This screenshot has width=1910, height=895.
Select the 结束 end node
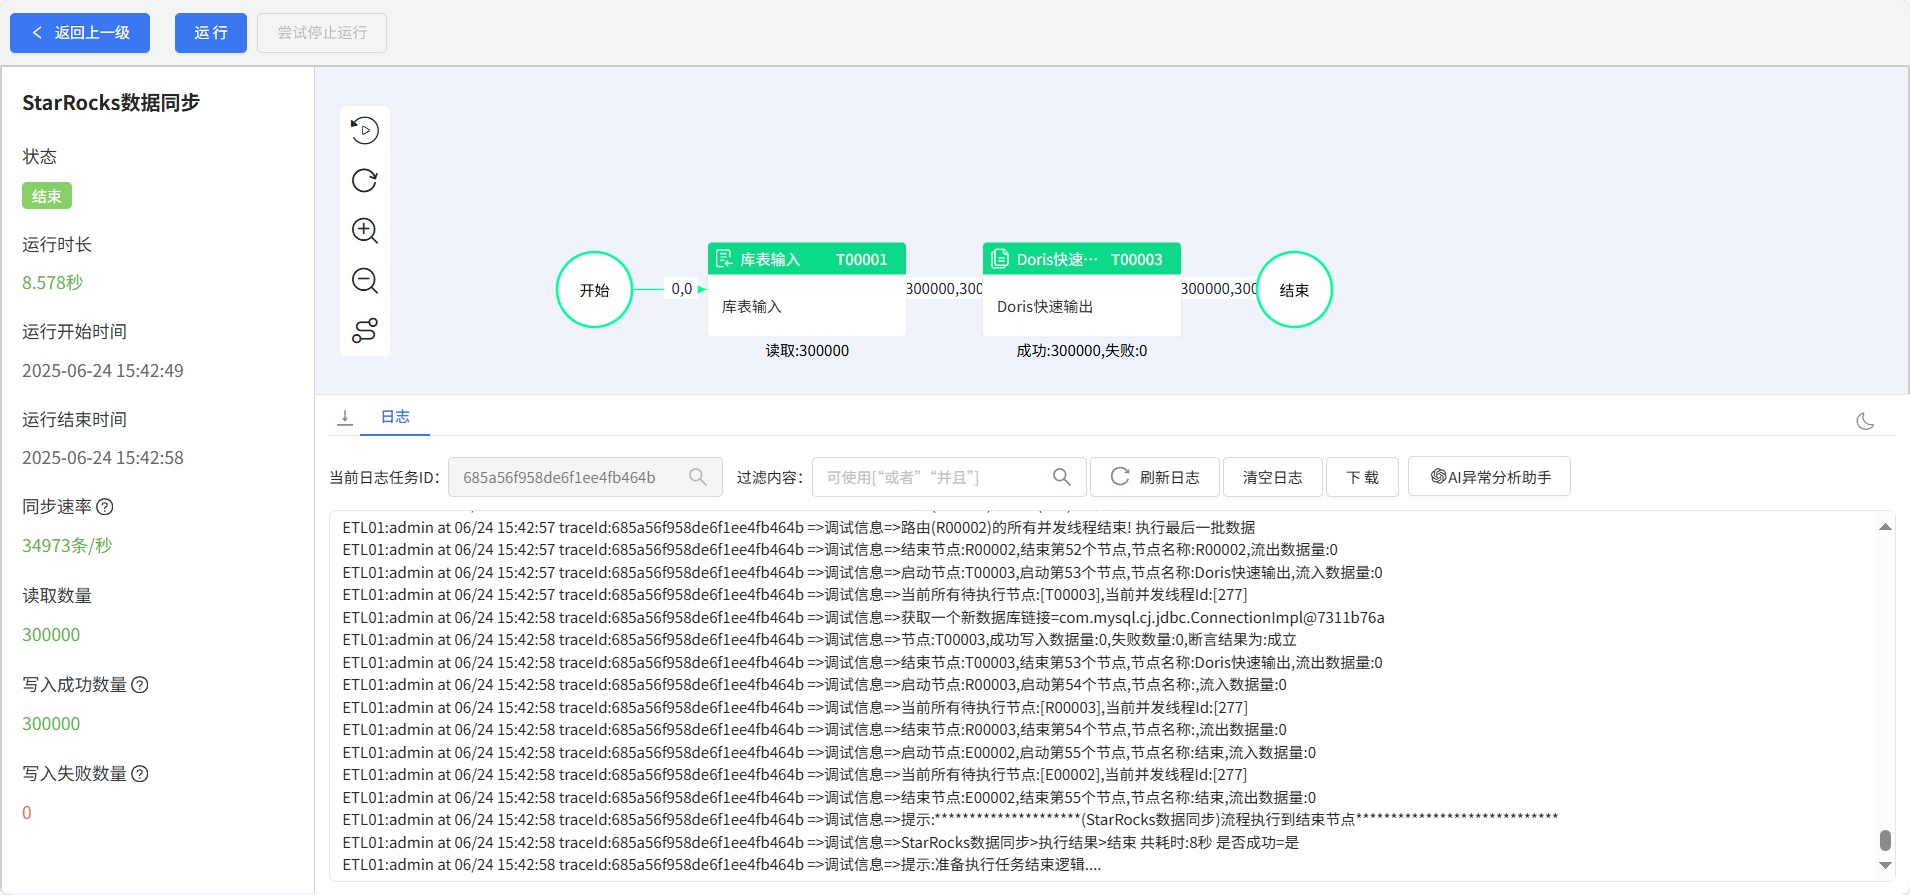coord(1294,290)
